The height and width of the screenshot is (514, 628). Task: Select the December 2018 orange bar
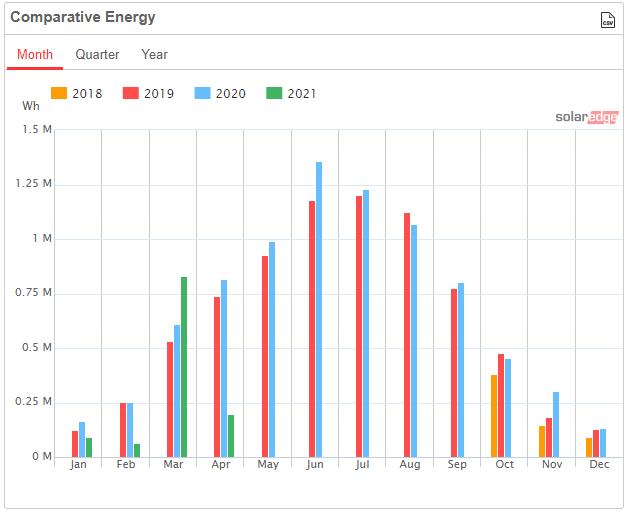(x=589, y=447)
